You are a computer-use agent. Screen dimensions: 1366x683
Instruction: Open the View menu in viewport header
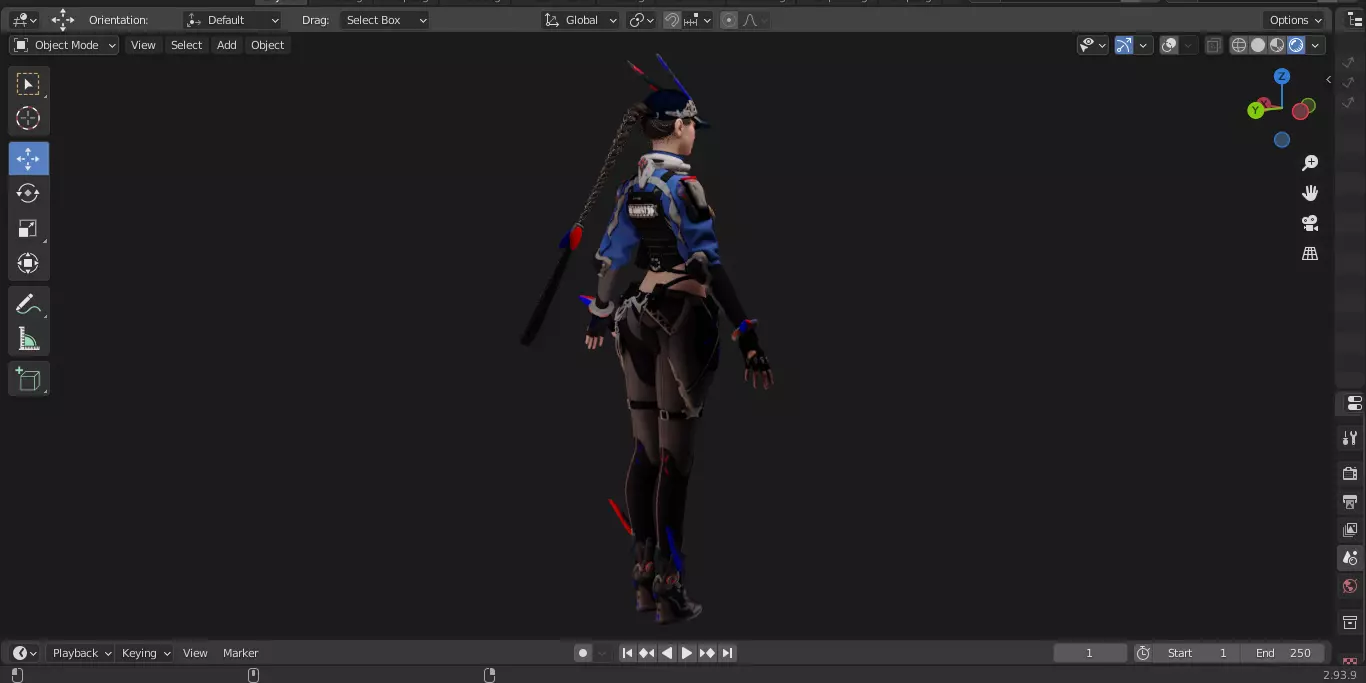click(x=143, y=45)
